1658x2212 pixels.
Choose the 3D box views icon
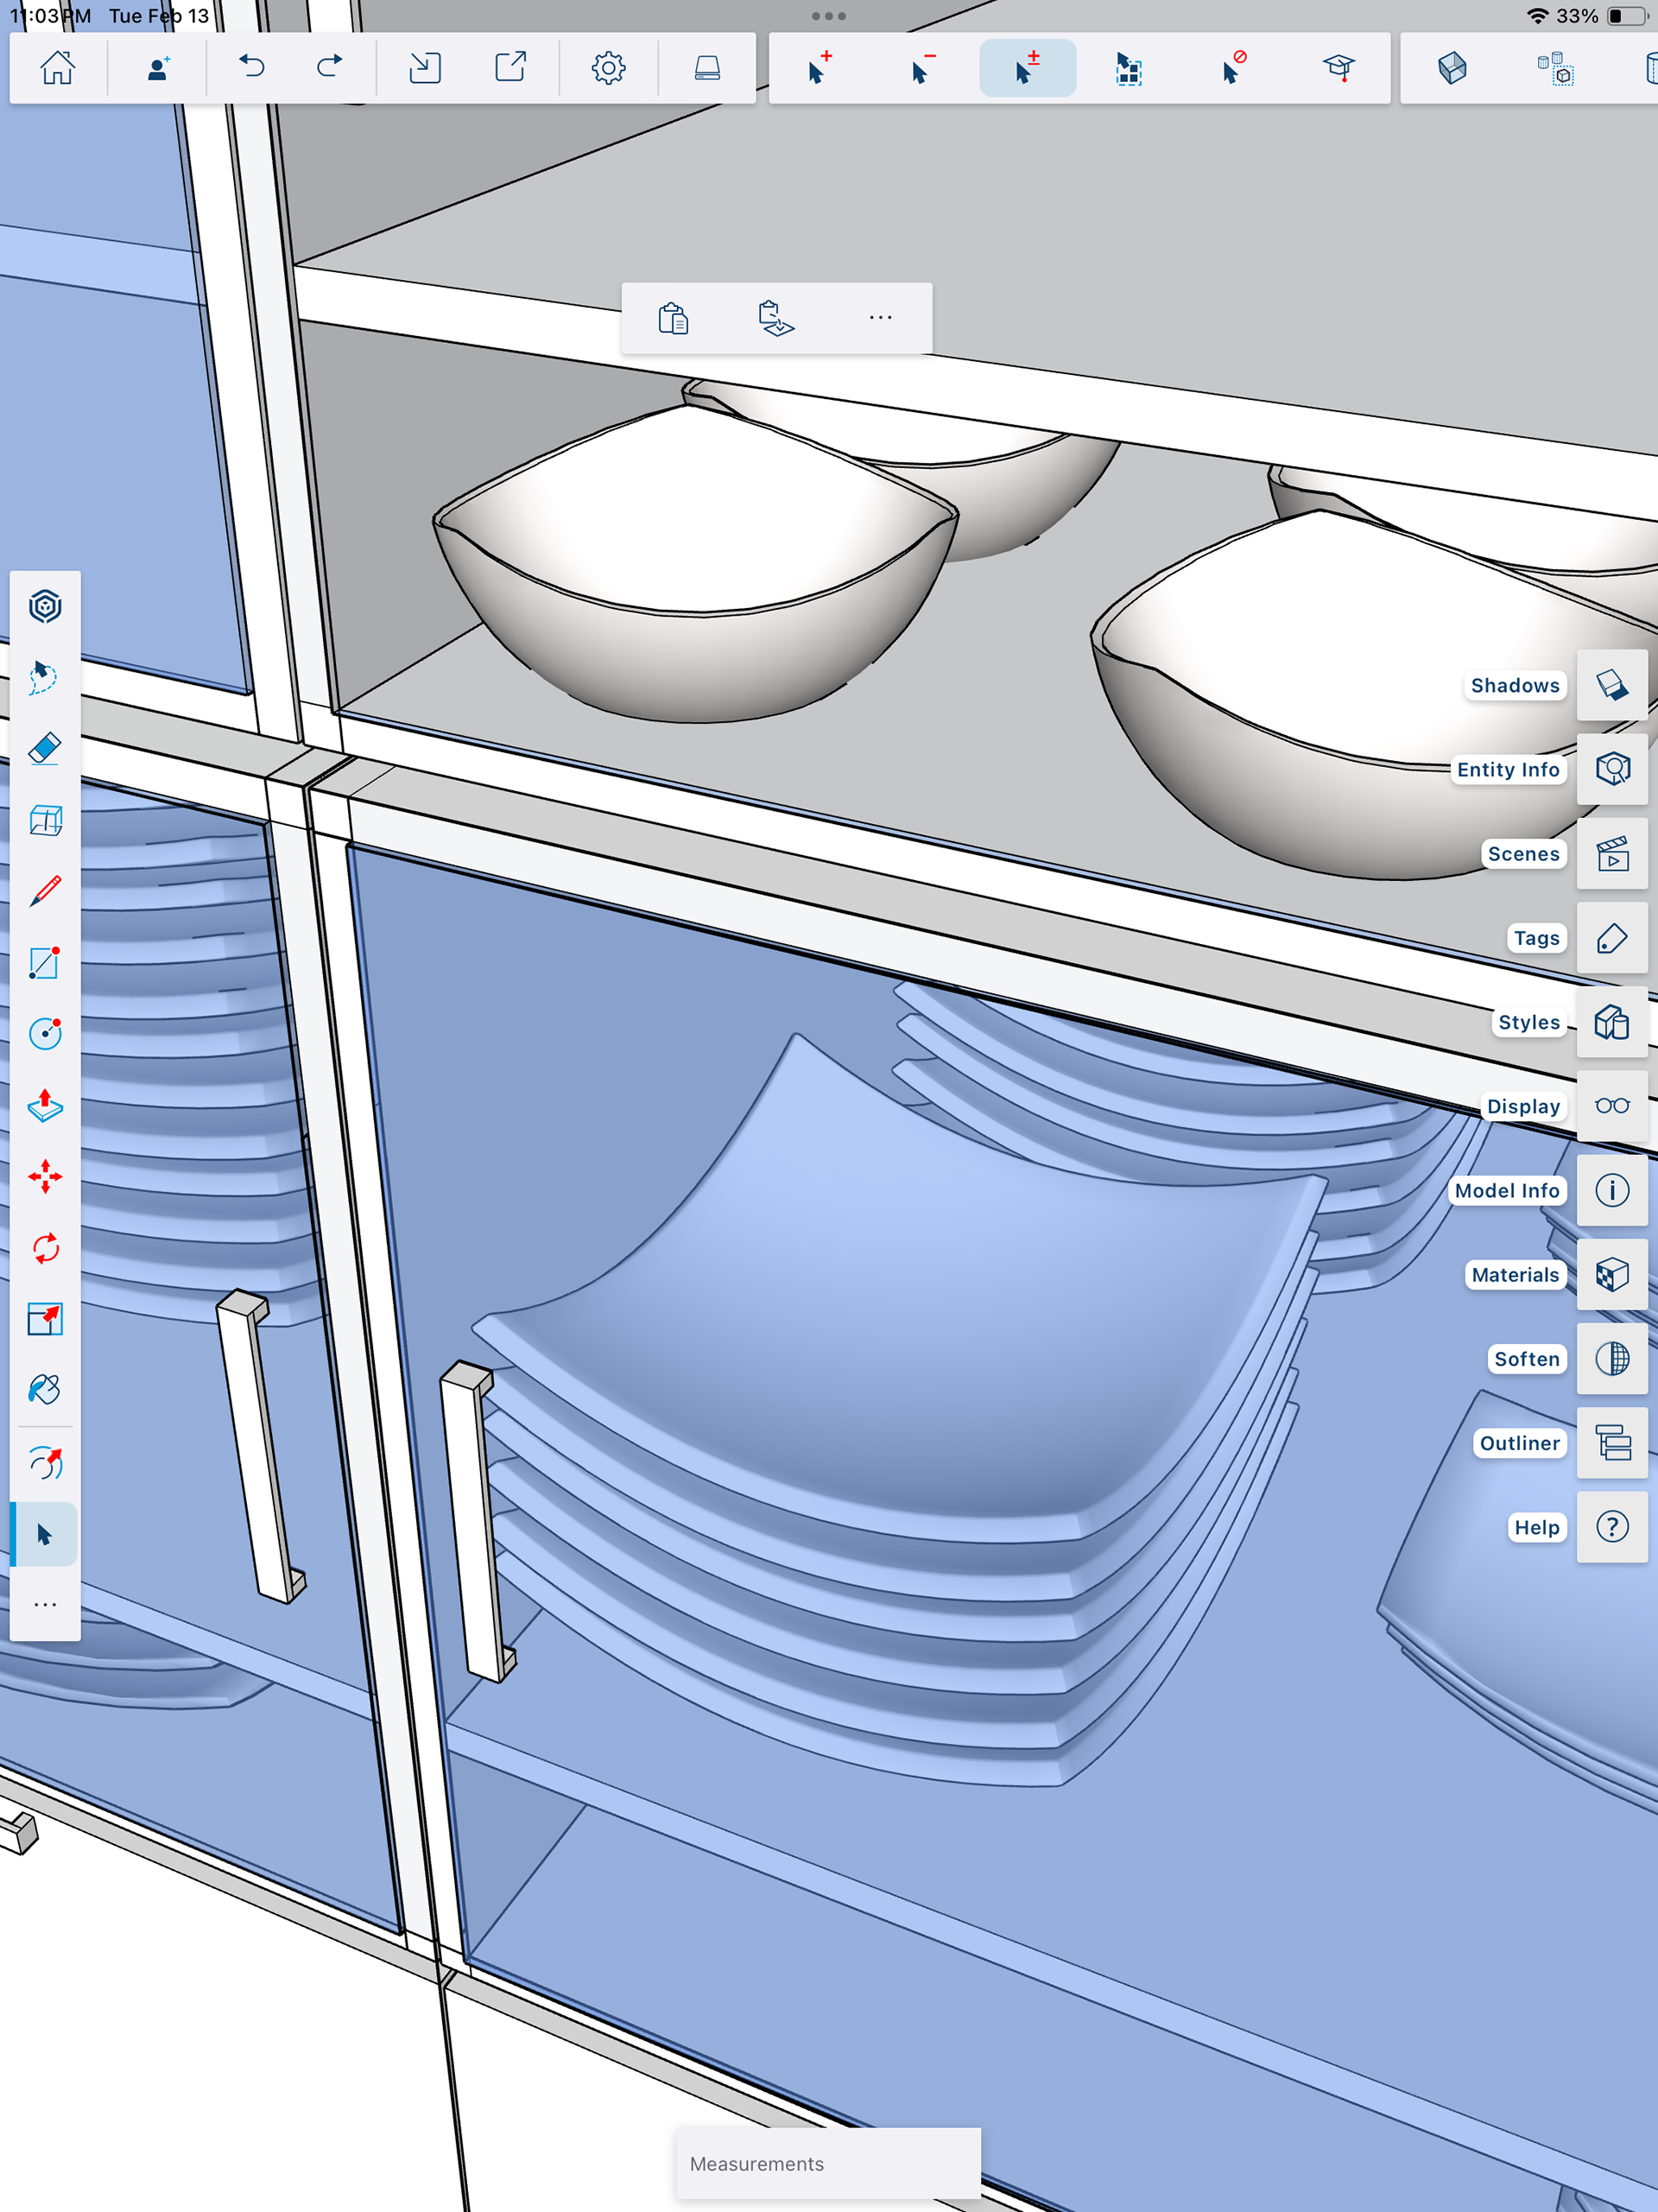(45, 820)
